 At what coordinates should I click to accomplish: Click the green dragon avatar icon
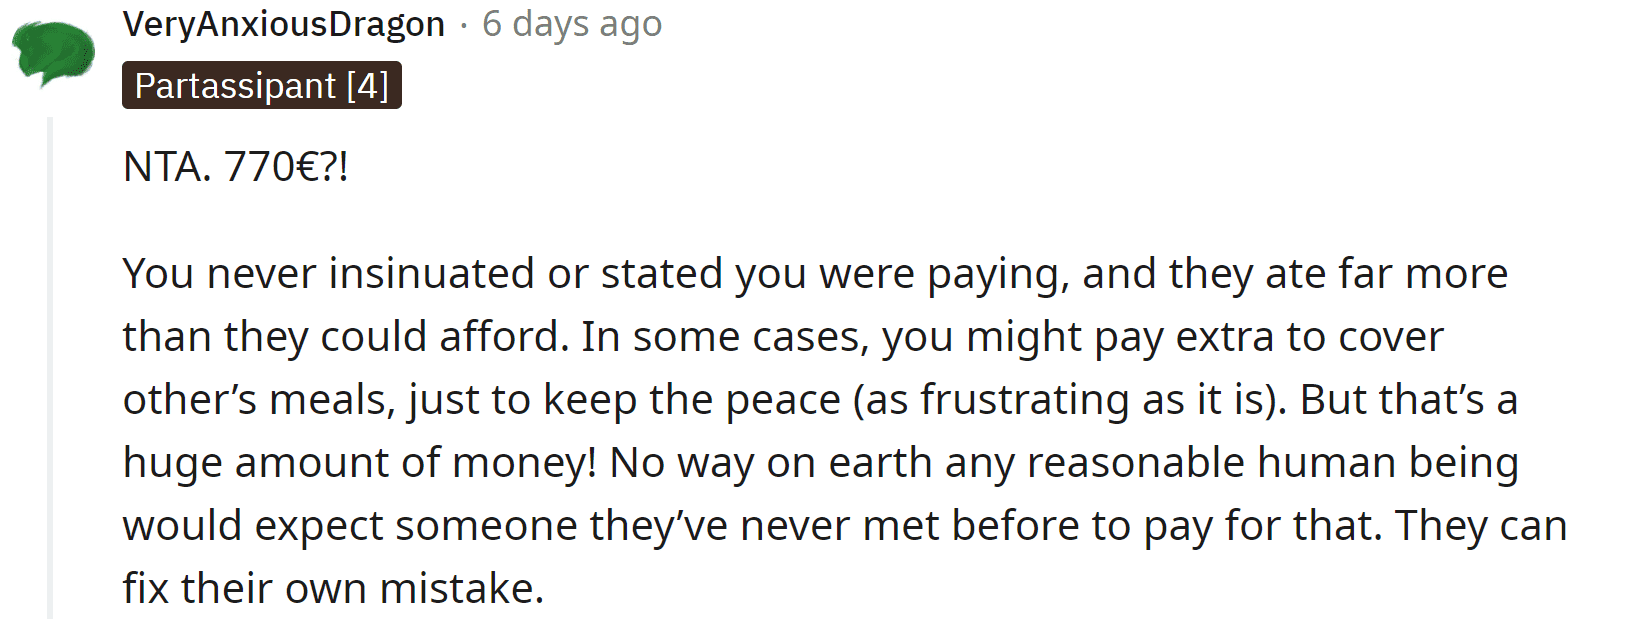tap(54, 52)
